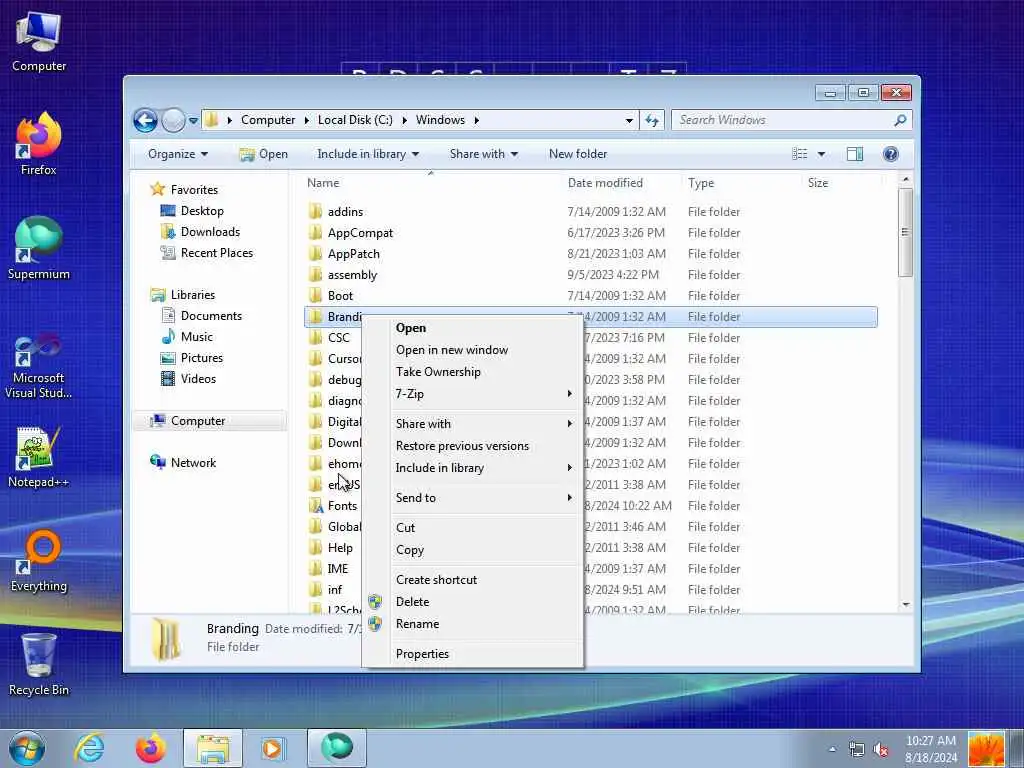
Task: Open the Include in library toolbar dropdown
Action: click(368, 154)
